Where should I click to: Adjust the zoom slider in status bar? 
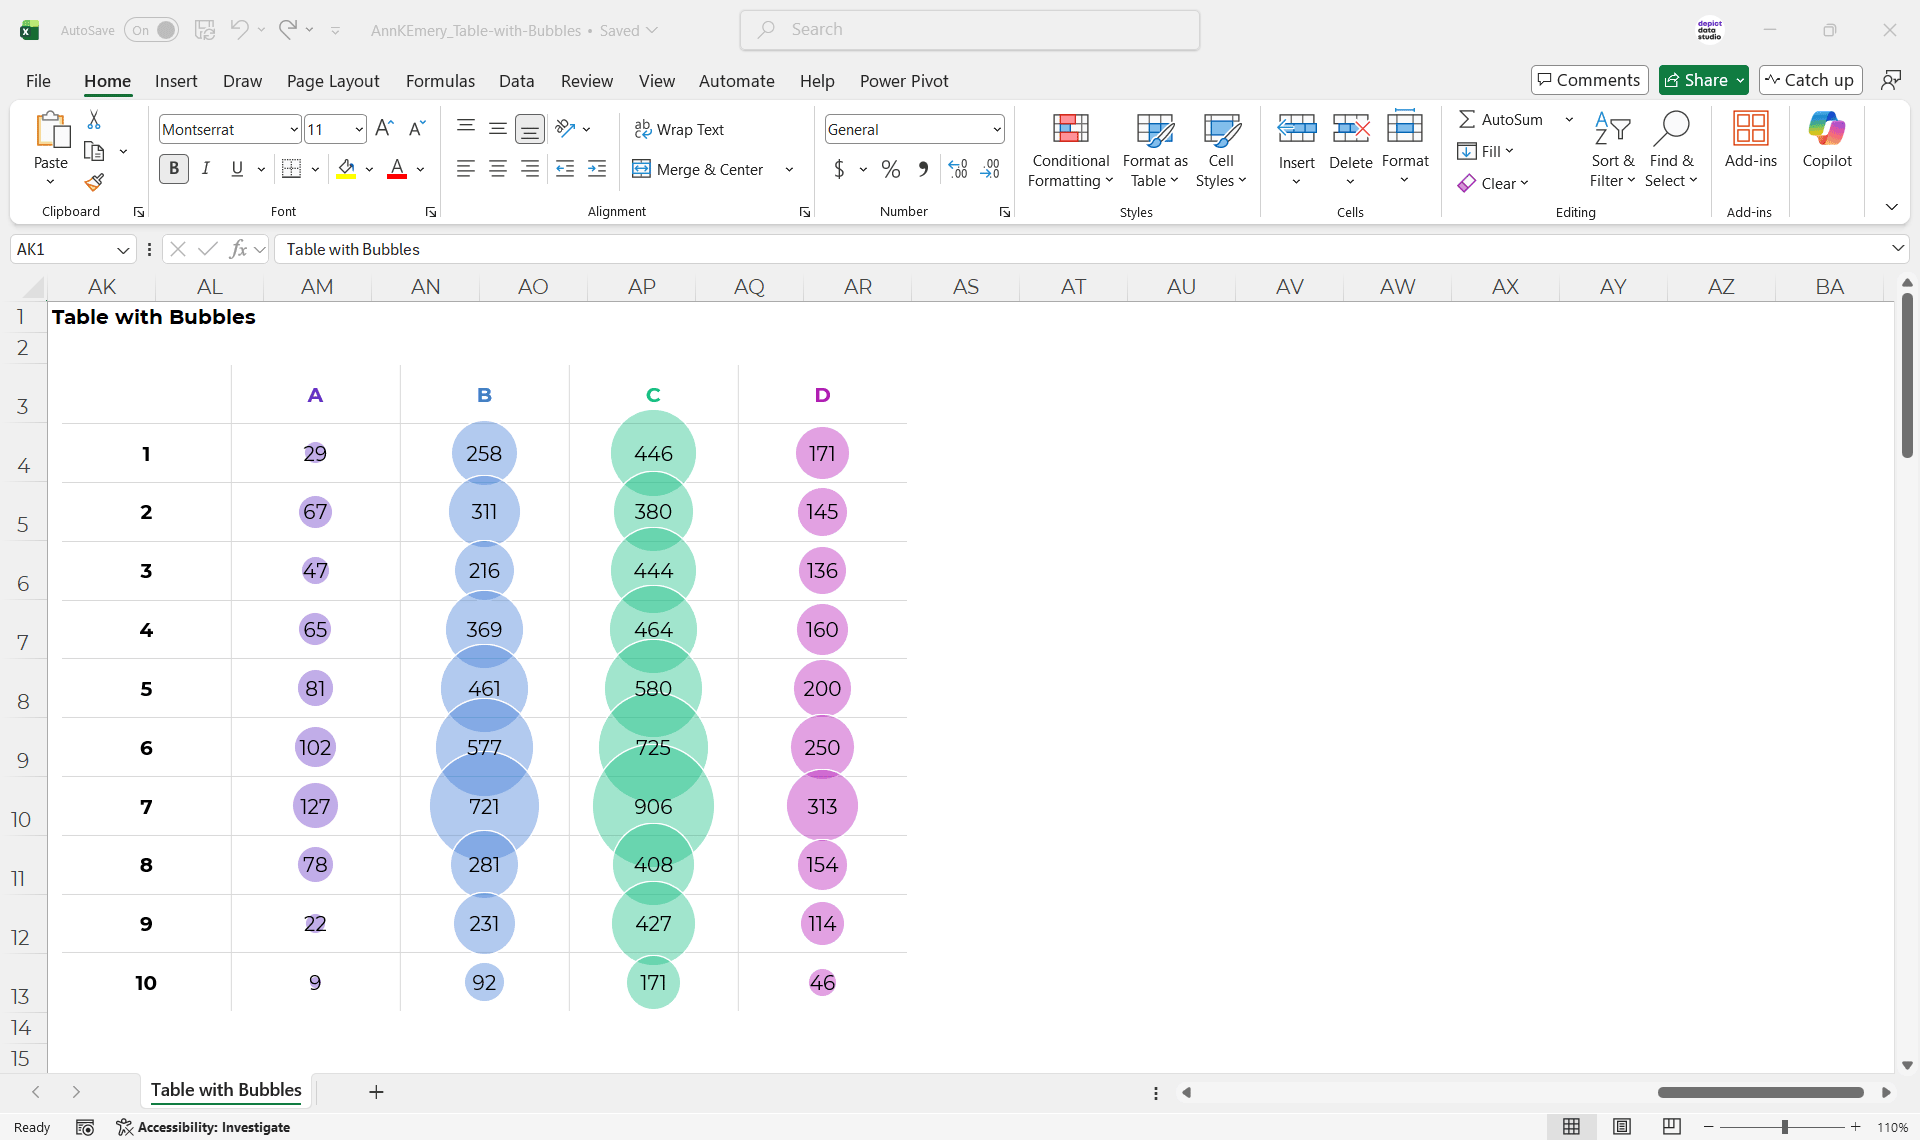[x=1784, y=1127]
